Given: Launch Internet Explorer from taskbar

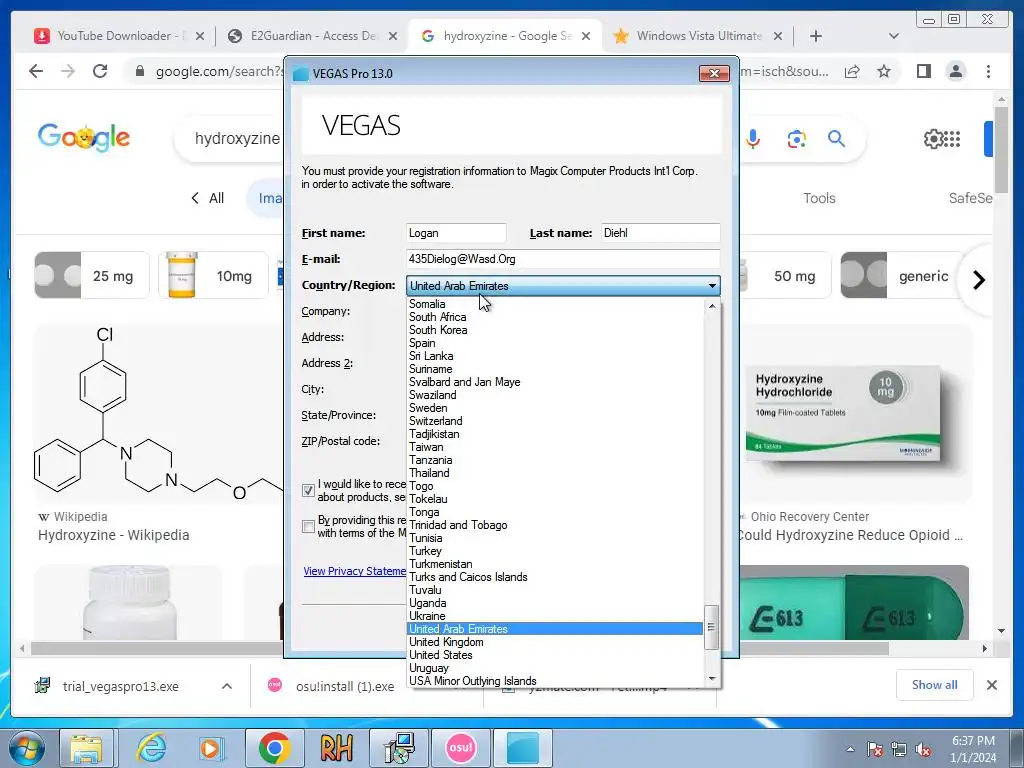Looking at the screenshot, I should (x=152, y=748).
